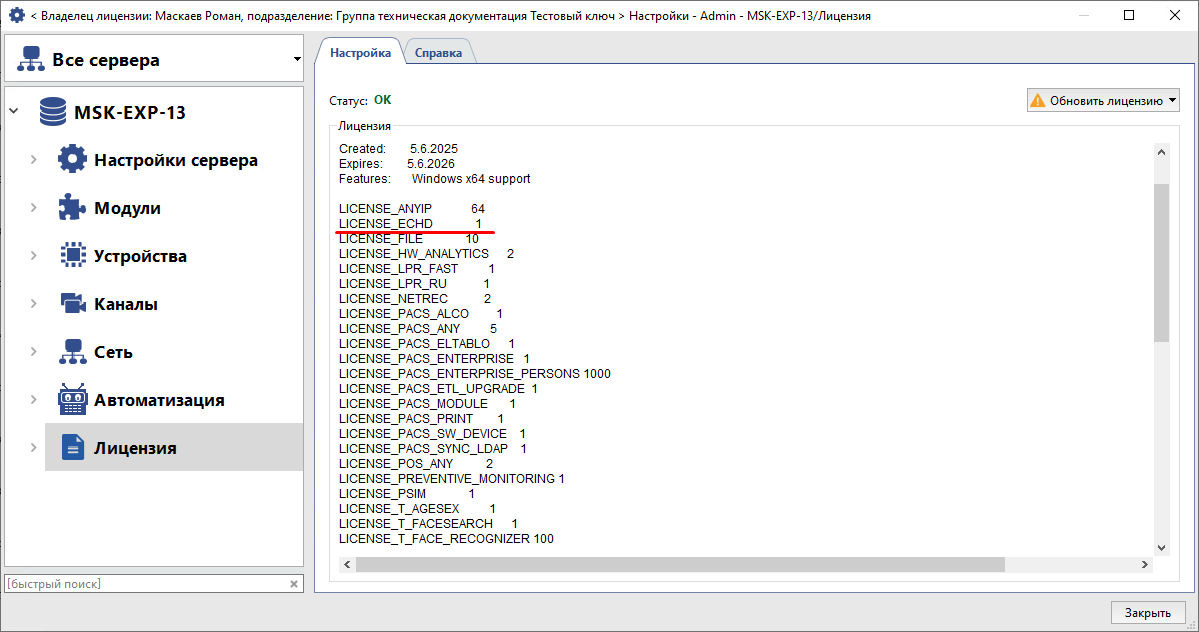Image resolution: width=1199 pixels, height=632 pixels.
Task: Select Каналы in the tree
Action: coord(125,304)
